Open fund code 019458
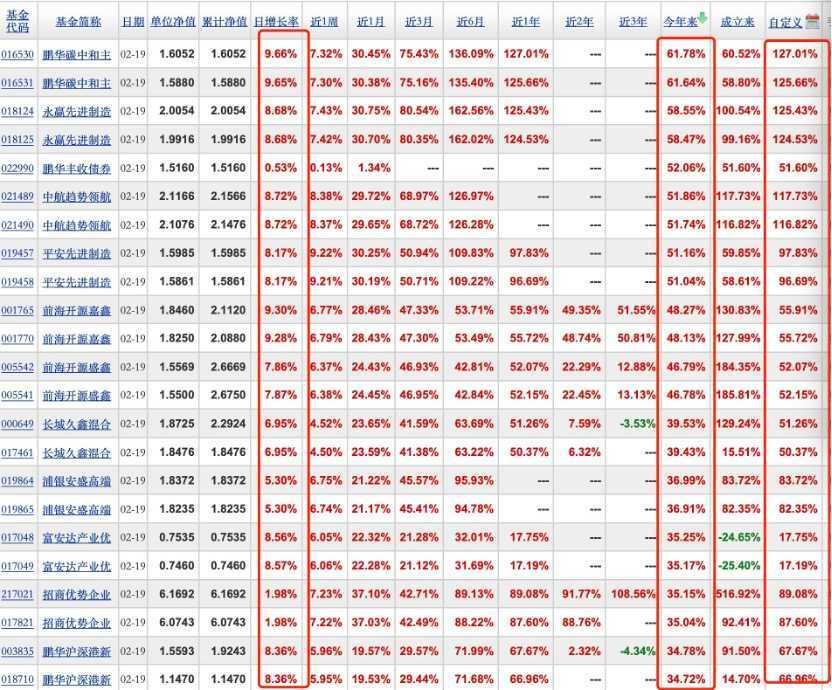The image size is (832, 690). pos(18,282)
